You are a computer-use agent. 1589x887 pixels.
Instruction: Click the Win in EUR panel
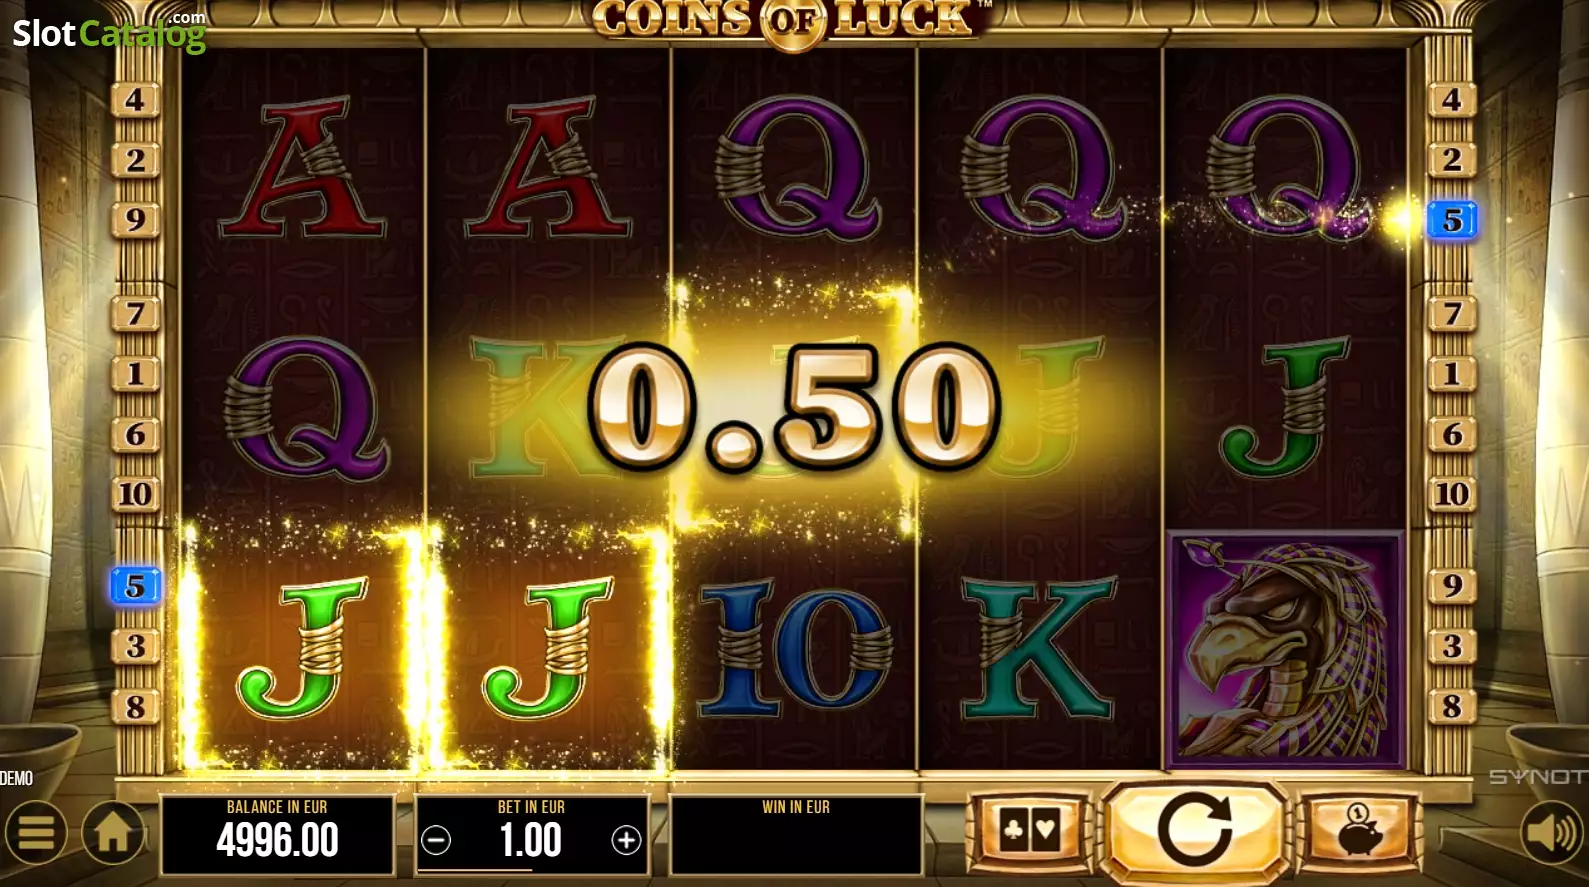[x=796, y=834]
